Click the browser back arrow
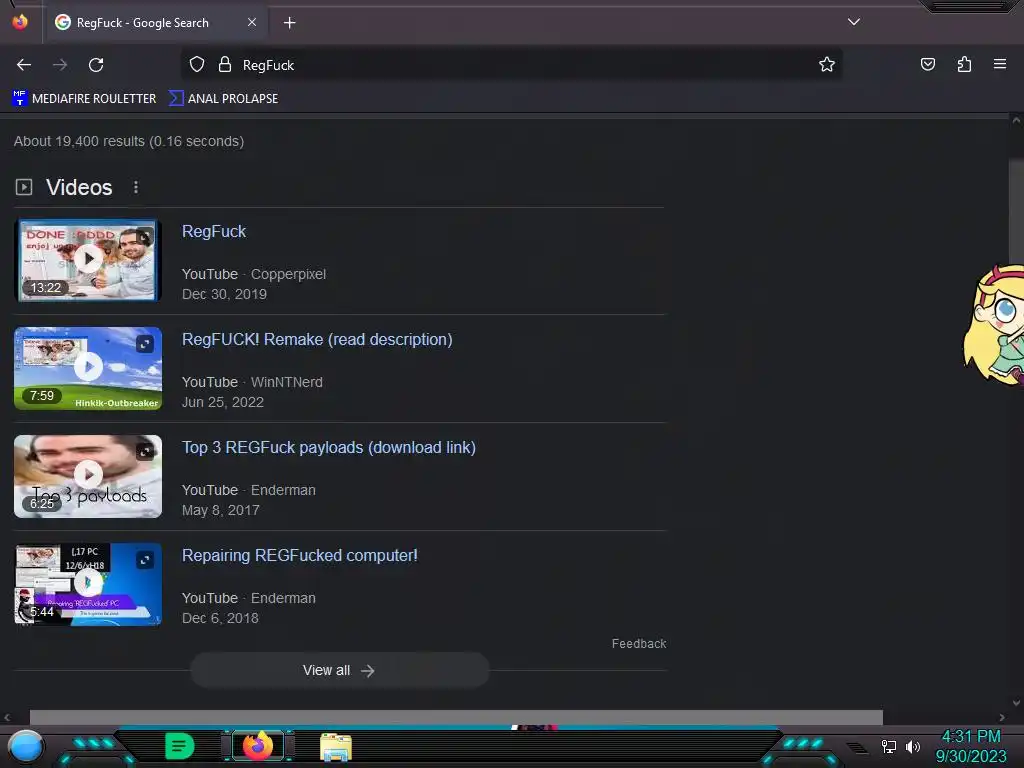1024x768 pixels. coord(24,65)
